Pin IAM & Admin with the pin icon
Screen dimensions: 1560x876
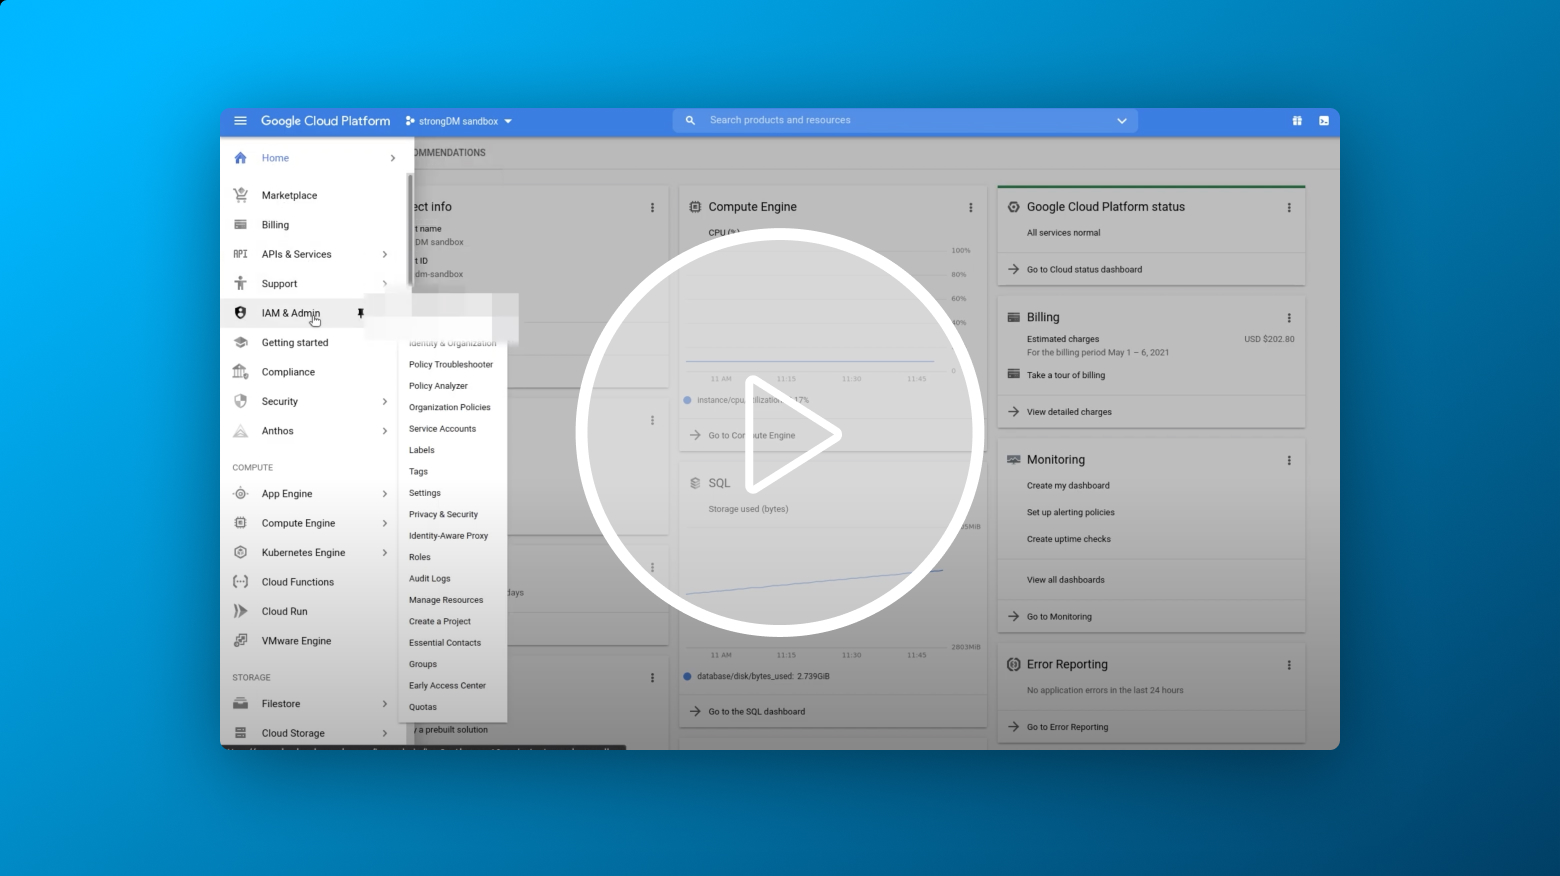click(x=361, y=313)
